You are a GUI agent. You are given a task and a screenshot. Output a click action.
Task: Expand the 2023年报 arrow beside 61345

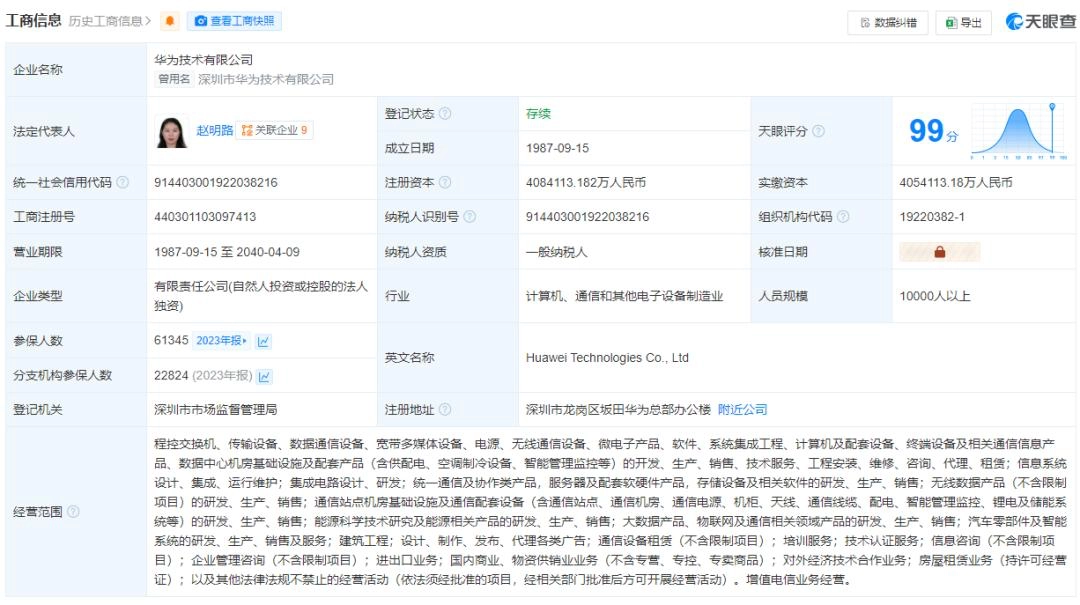coord(245,341)
